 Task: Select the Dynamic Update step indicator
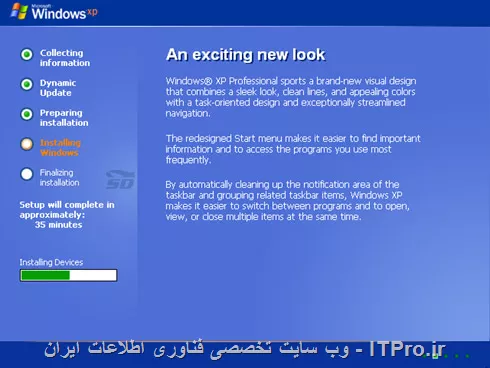click(27, 84)
